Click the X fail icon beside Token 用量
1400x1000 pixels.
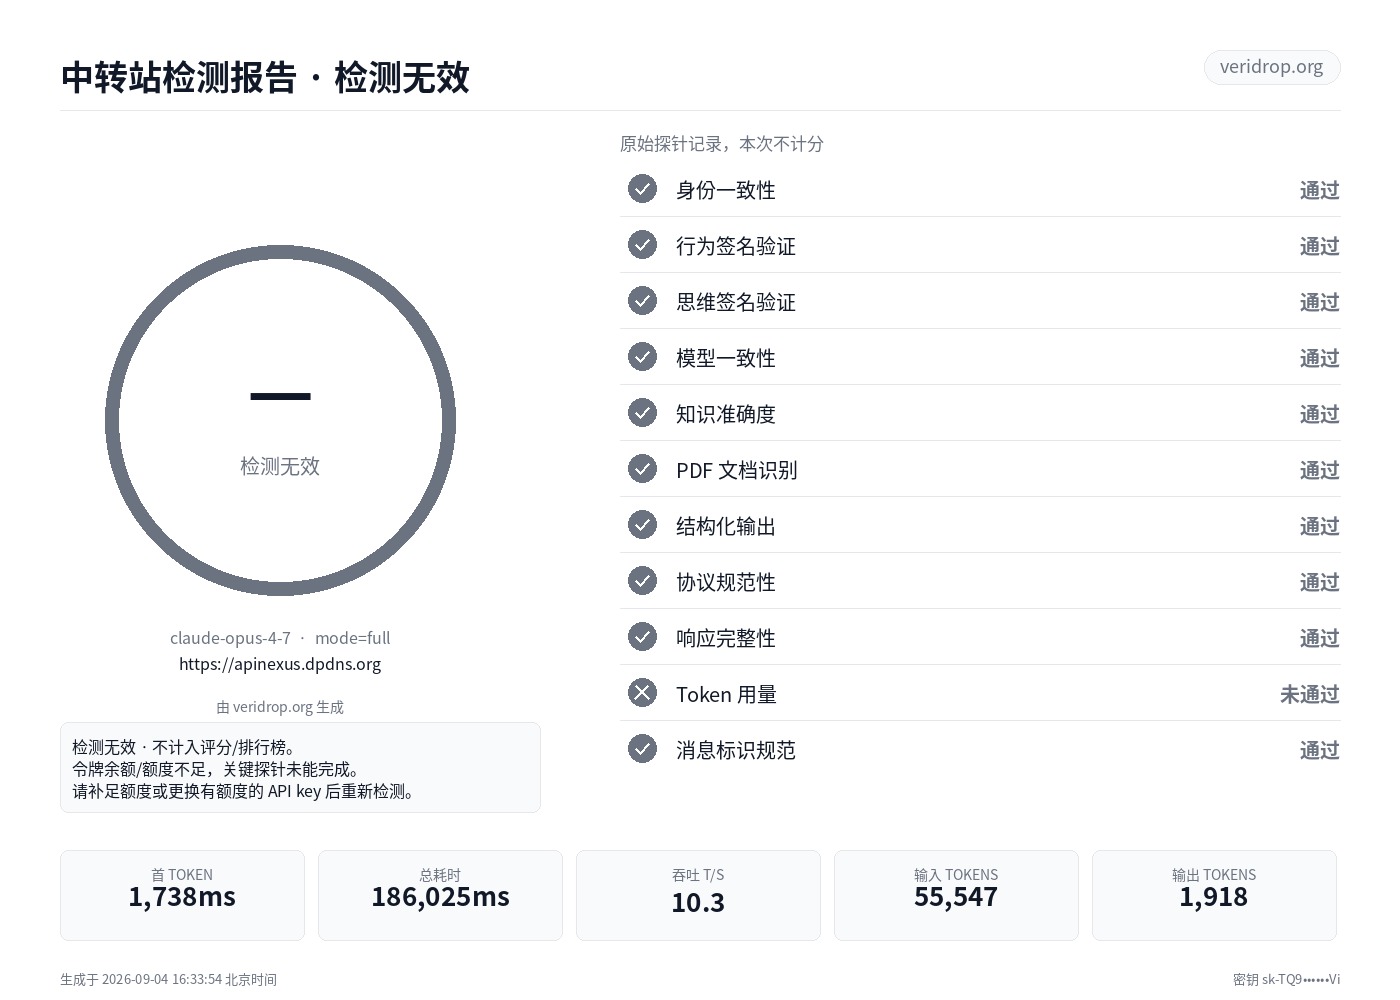click(x=642, y=693)
